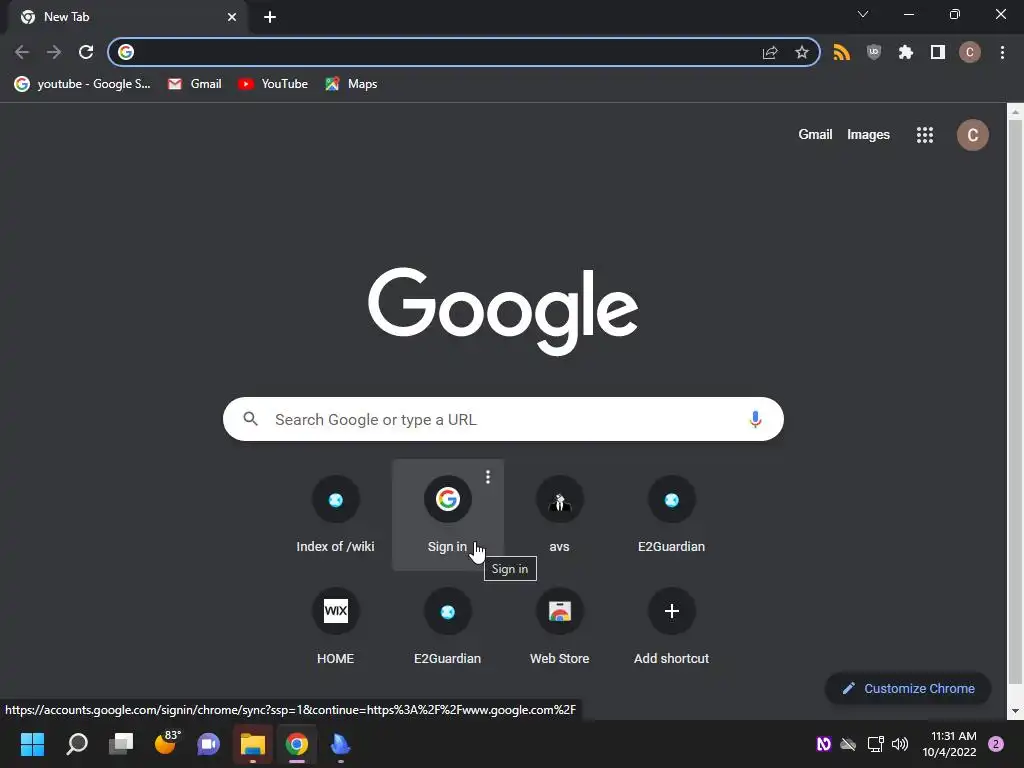Open the WIX HOME shortcut
1024x768 pixels.
click(x=336, y=627)
